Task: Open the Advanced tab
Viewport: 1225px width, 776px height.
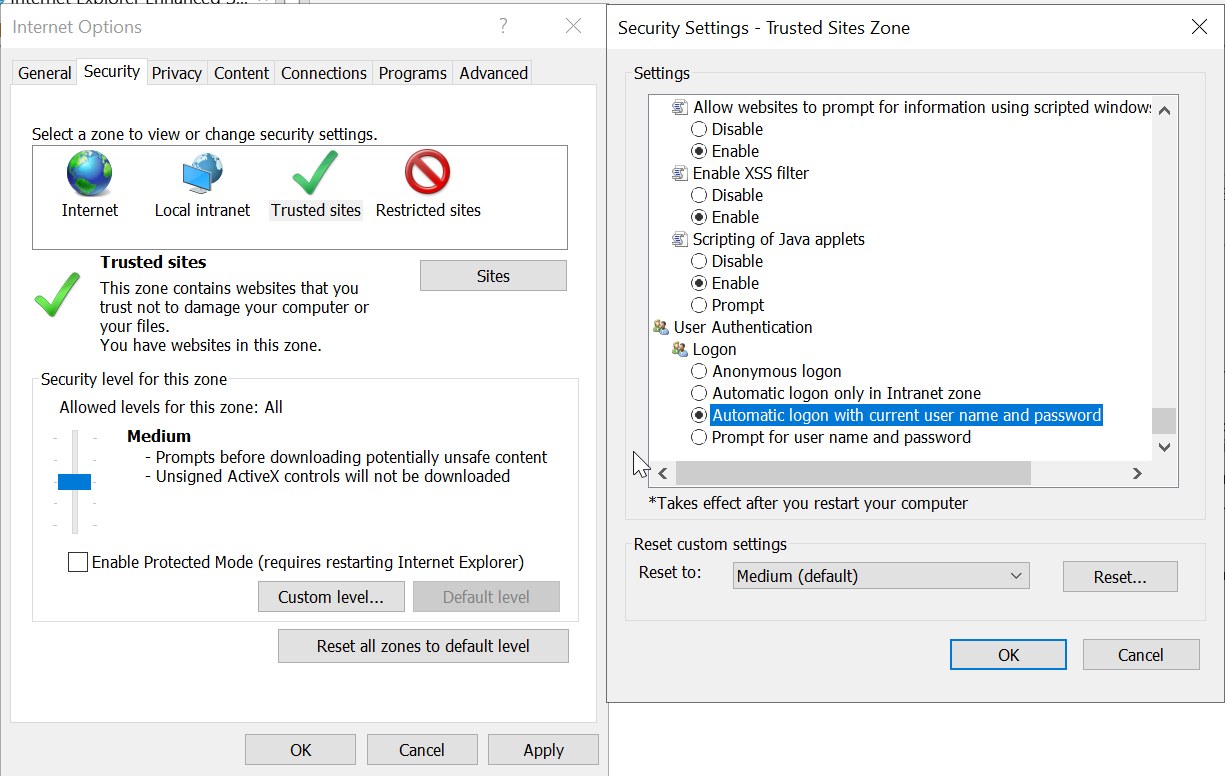Action: point(493,73)
